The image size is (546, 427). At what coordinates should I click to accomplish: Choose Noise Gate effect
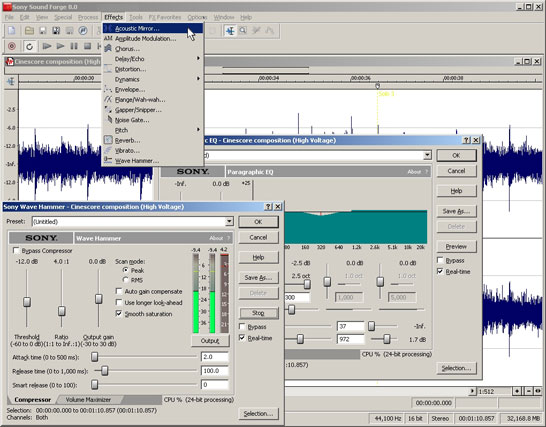click(x=153, y=120)
